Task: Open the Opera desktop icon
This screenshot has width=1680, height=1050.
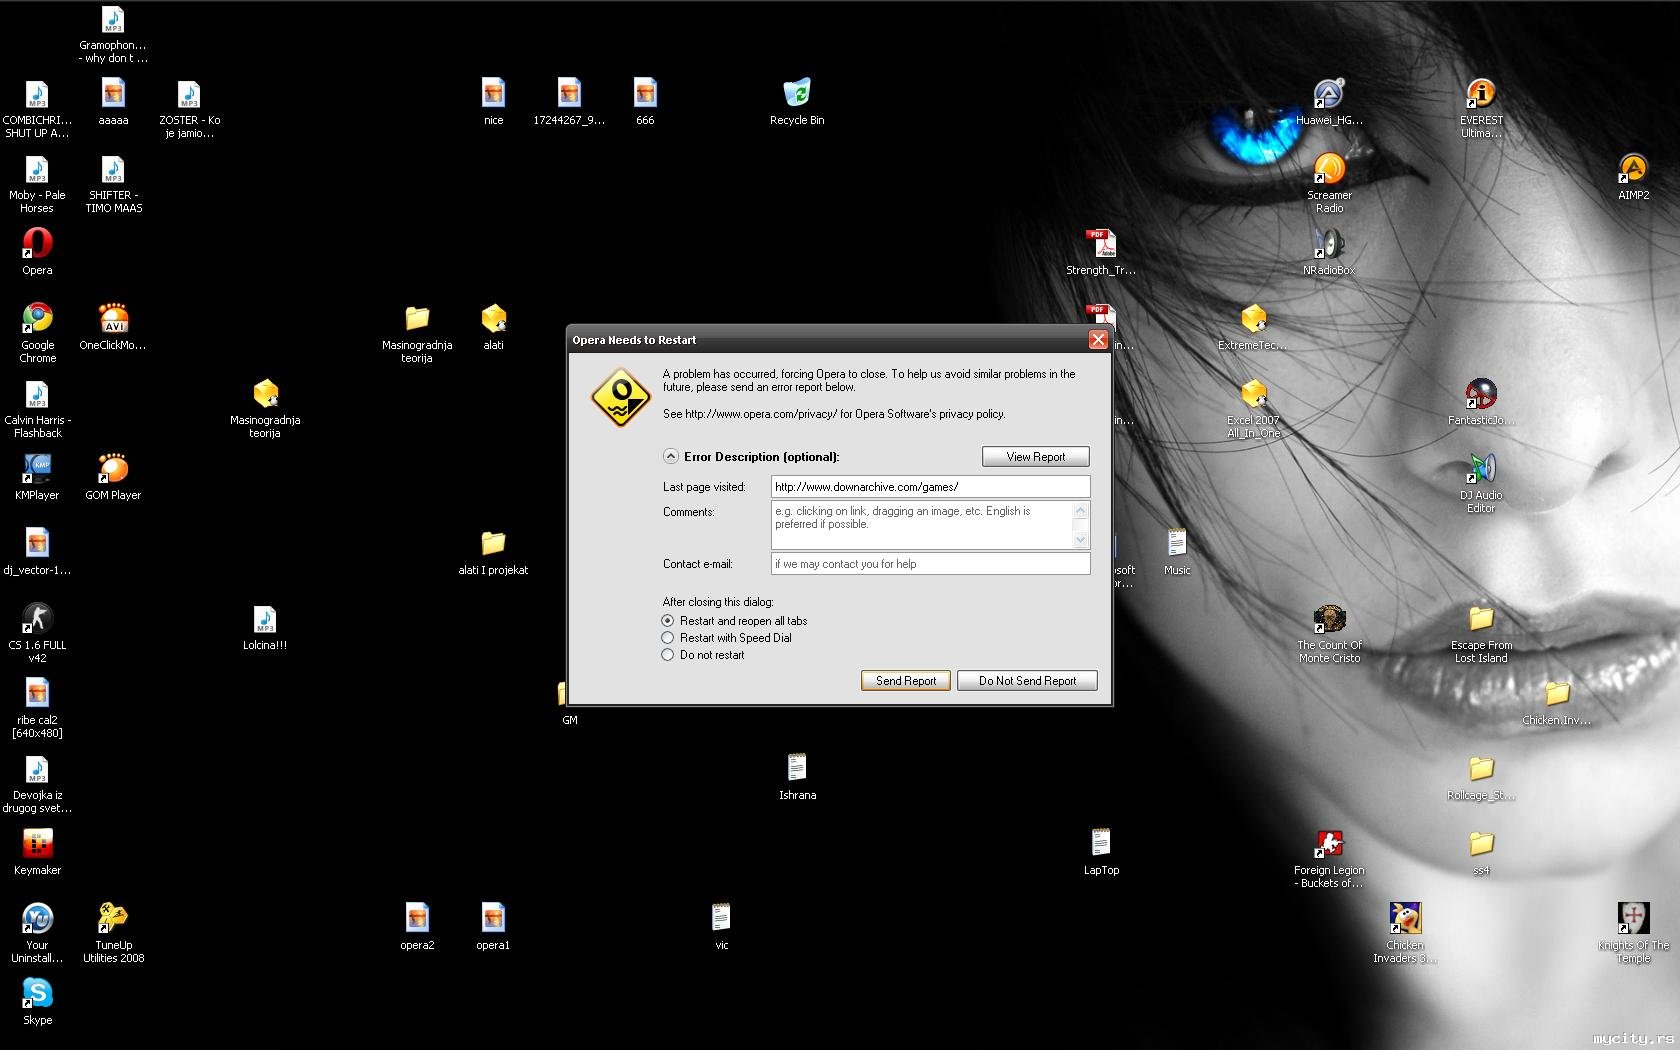Action: [37, 244]
